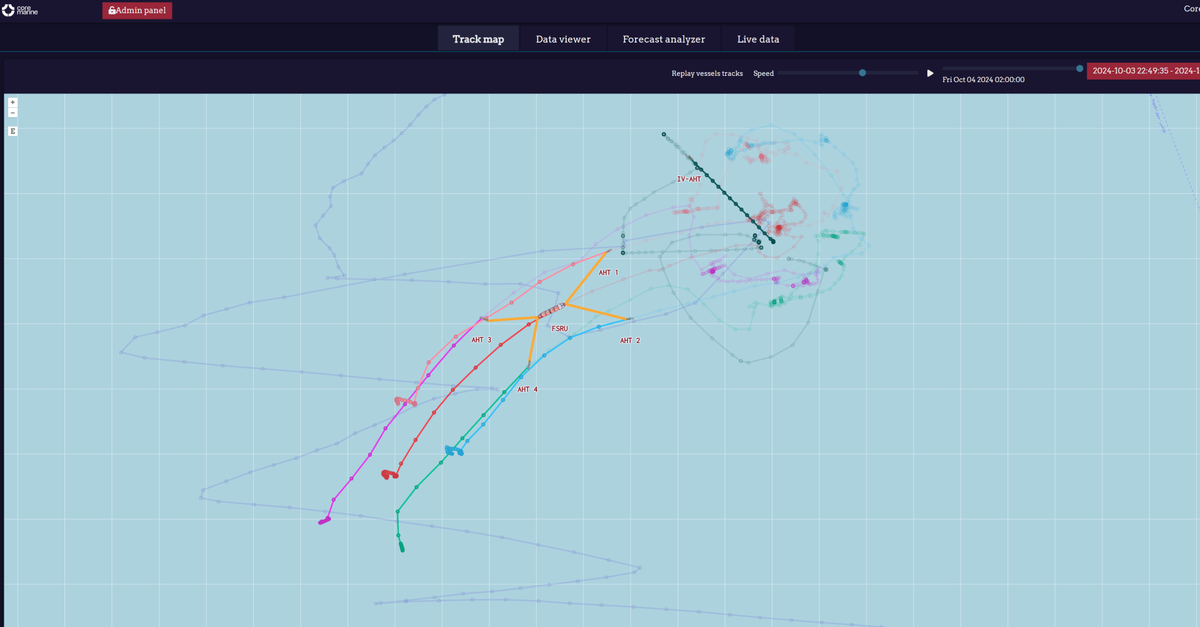Click the AHT 2 label on map
The image size is (1200, 627).
tap(630, 340)
